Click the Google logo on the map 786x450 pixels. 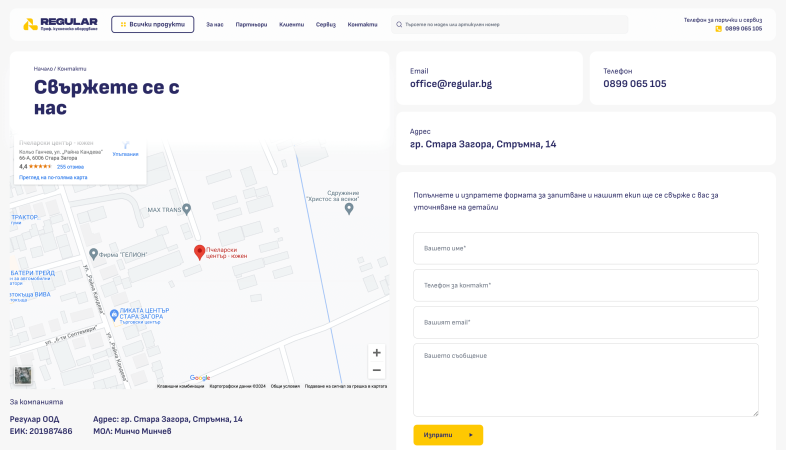coord(200,378)
